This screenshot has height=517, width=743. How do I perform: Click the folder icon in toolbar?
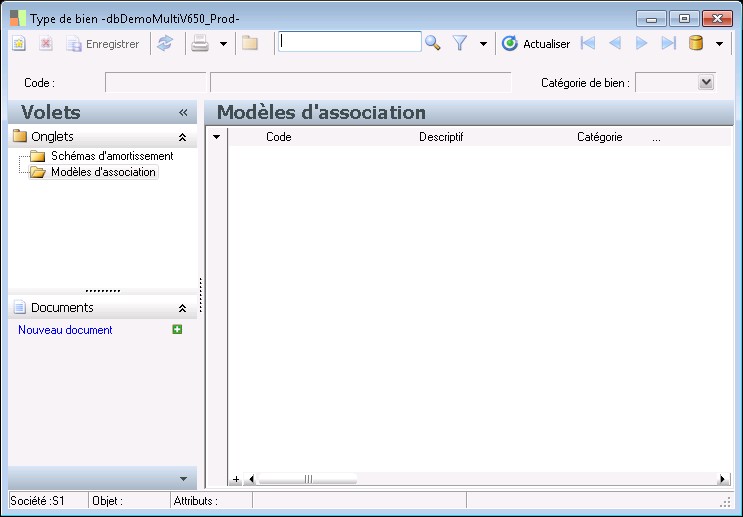[x=250, y=43]
